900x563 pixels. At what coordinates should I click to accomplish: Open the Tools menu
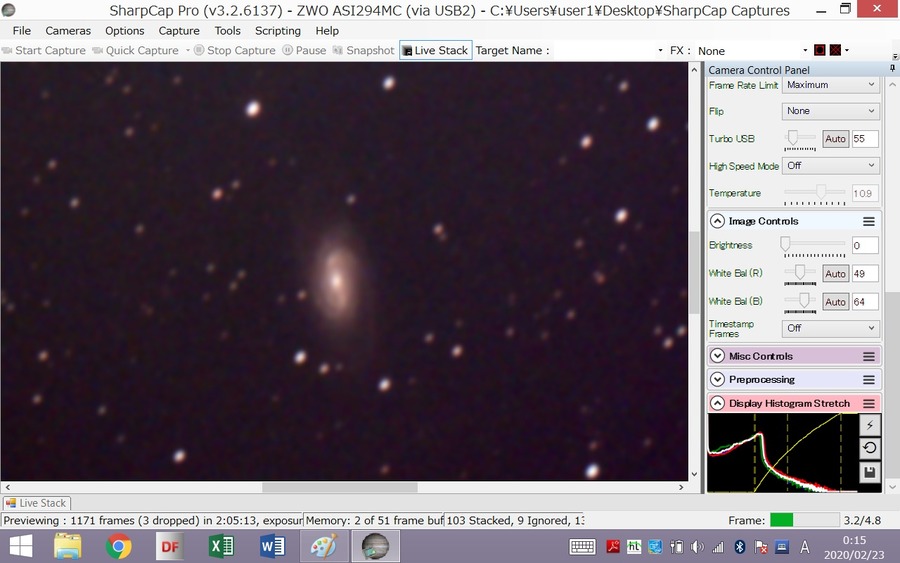(227, 30)
